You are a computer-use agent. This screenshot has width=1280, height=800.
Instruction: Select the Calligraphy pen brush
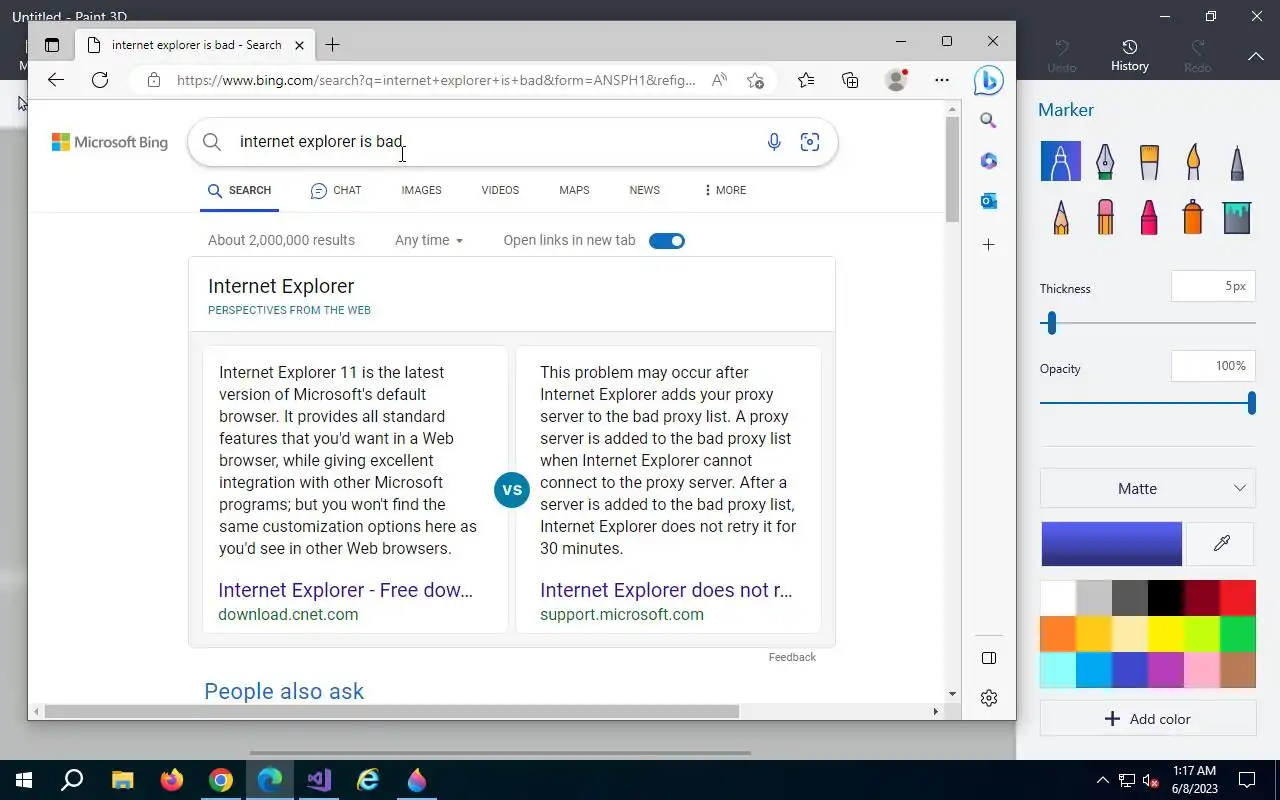[x=1105, y=161]
